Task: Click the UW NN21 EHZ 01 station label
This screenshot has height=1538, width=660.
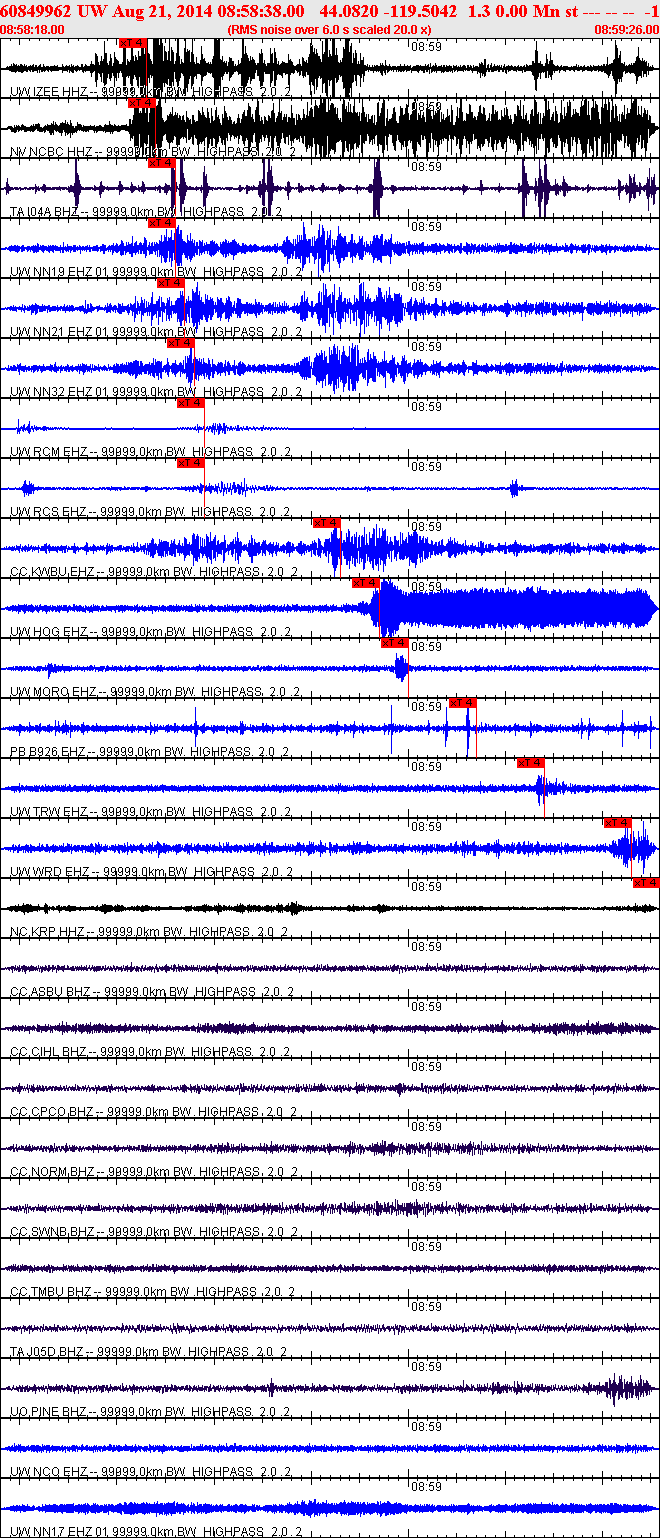Action: click(154, 331)
